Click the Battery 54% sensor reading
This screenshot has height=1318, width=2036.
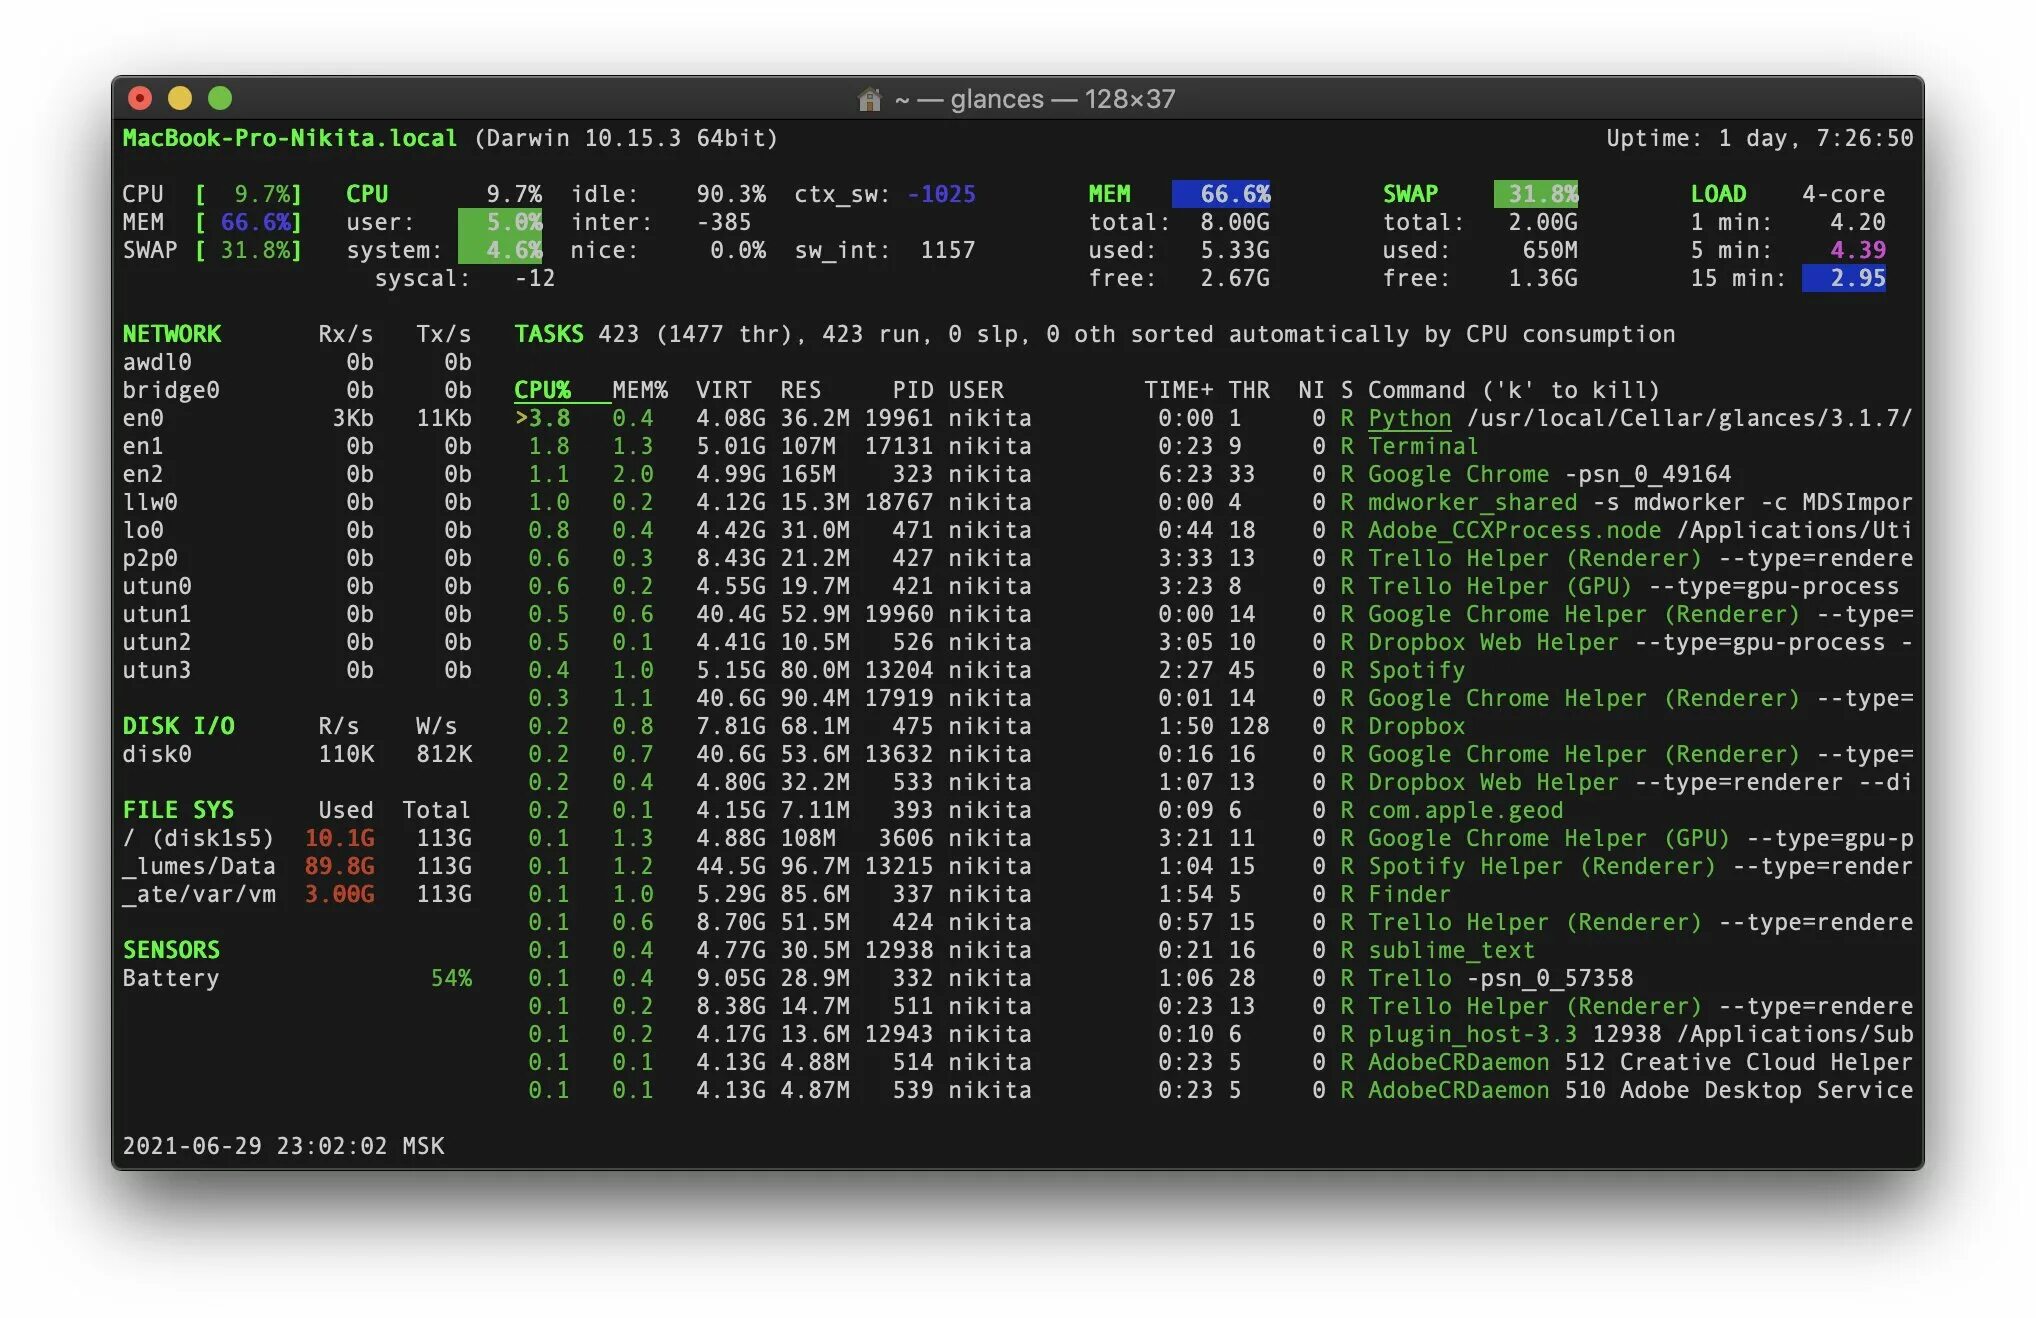(451, 978)
